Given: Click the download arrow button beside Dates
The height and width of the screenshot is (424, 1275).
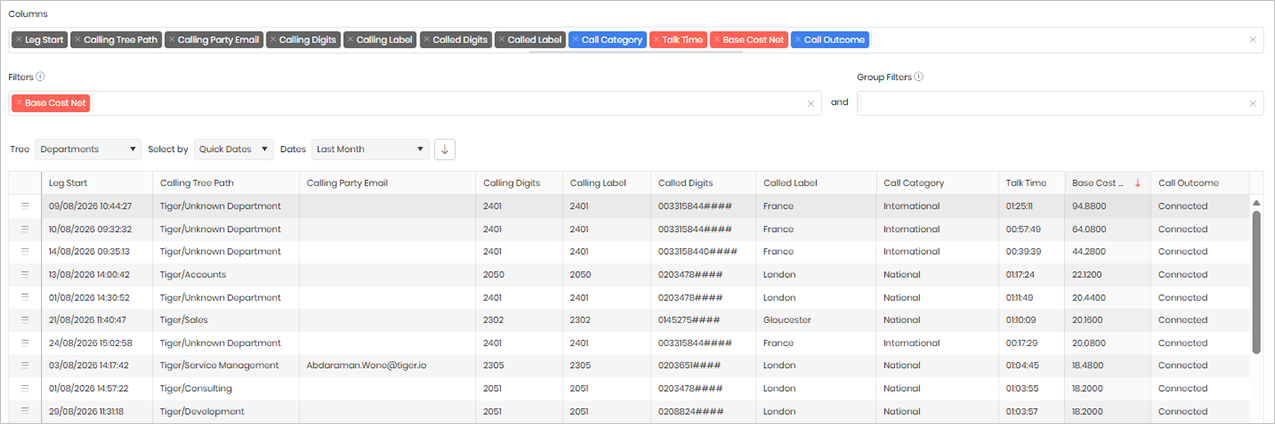Looking at the screenshot, I should [446, 149].
